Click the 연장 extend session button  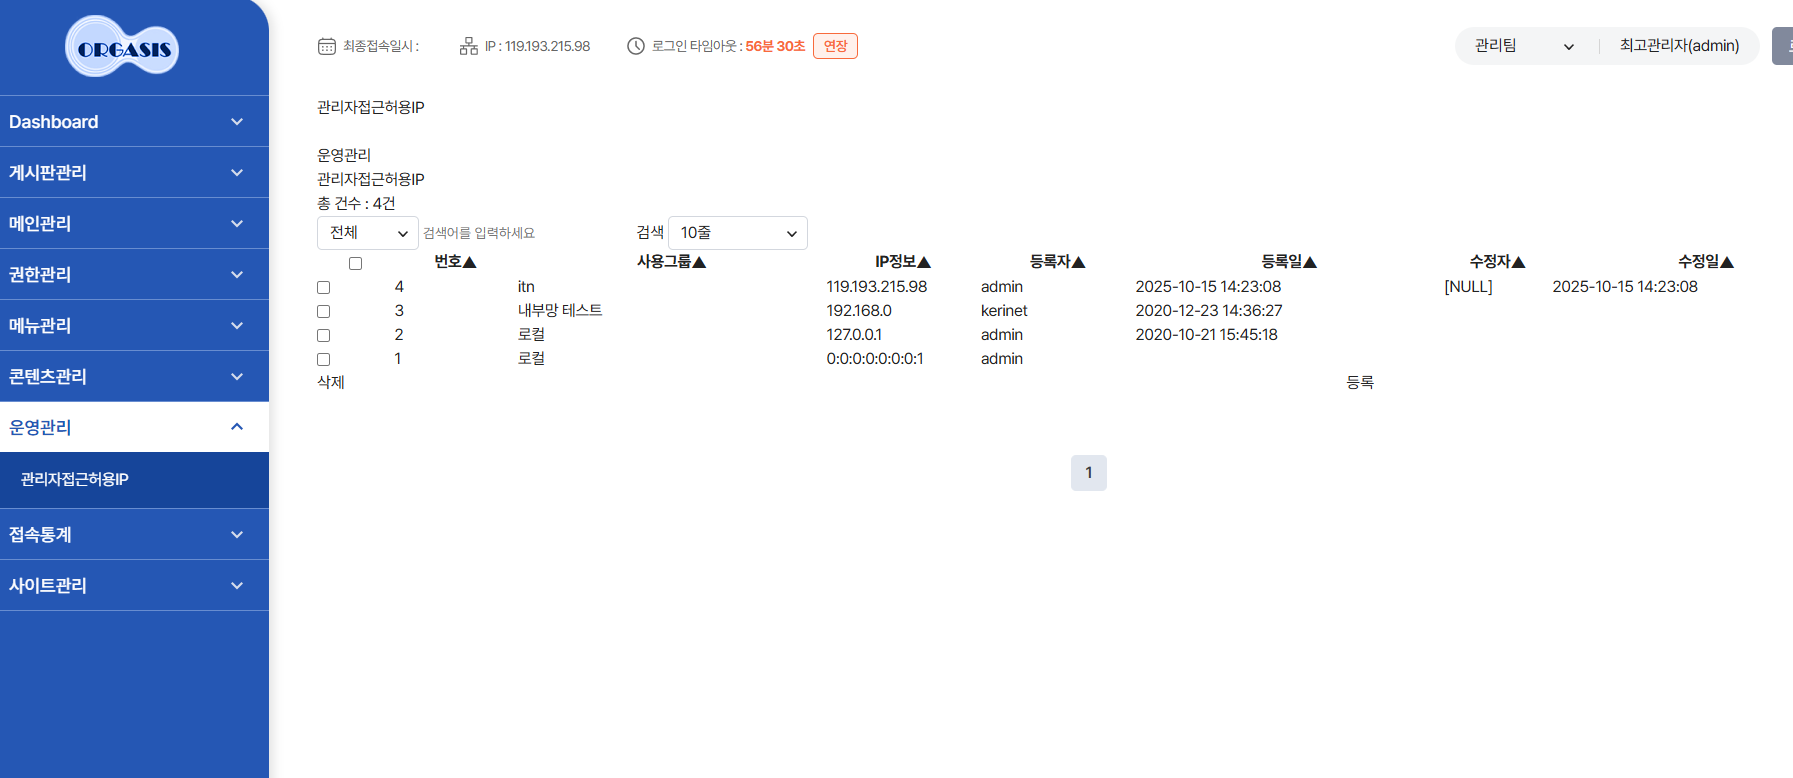tap(835, 46)
